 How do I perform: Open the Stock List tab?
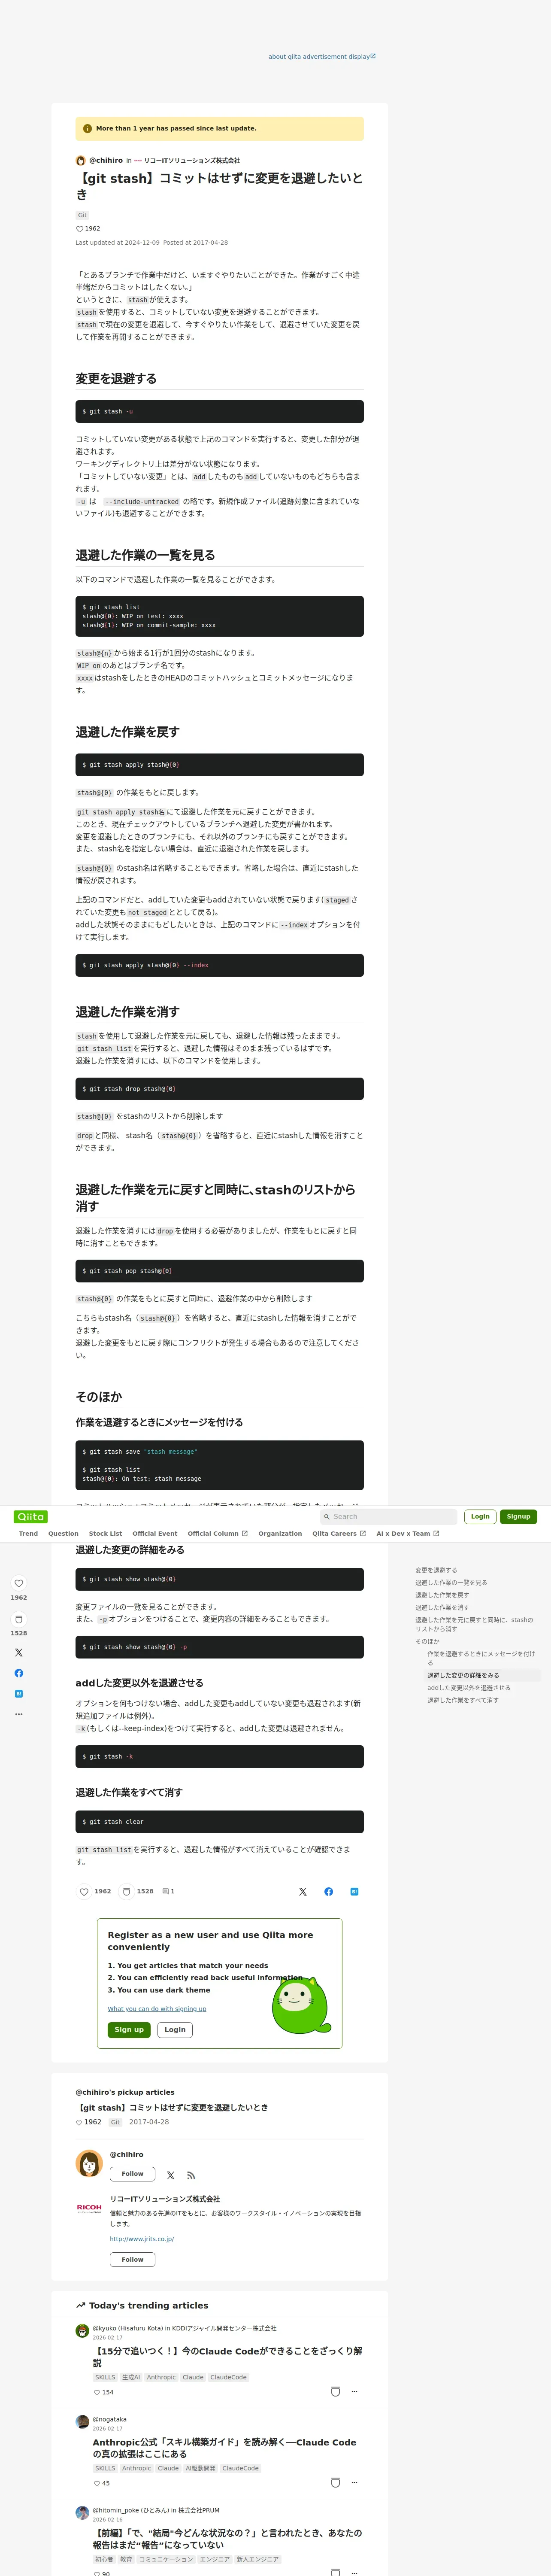point(105,1533)
